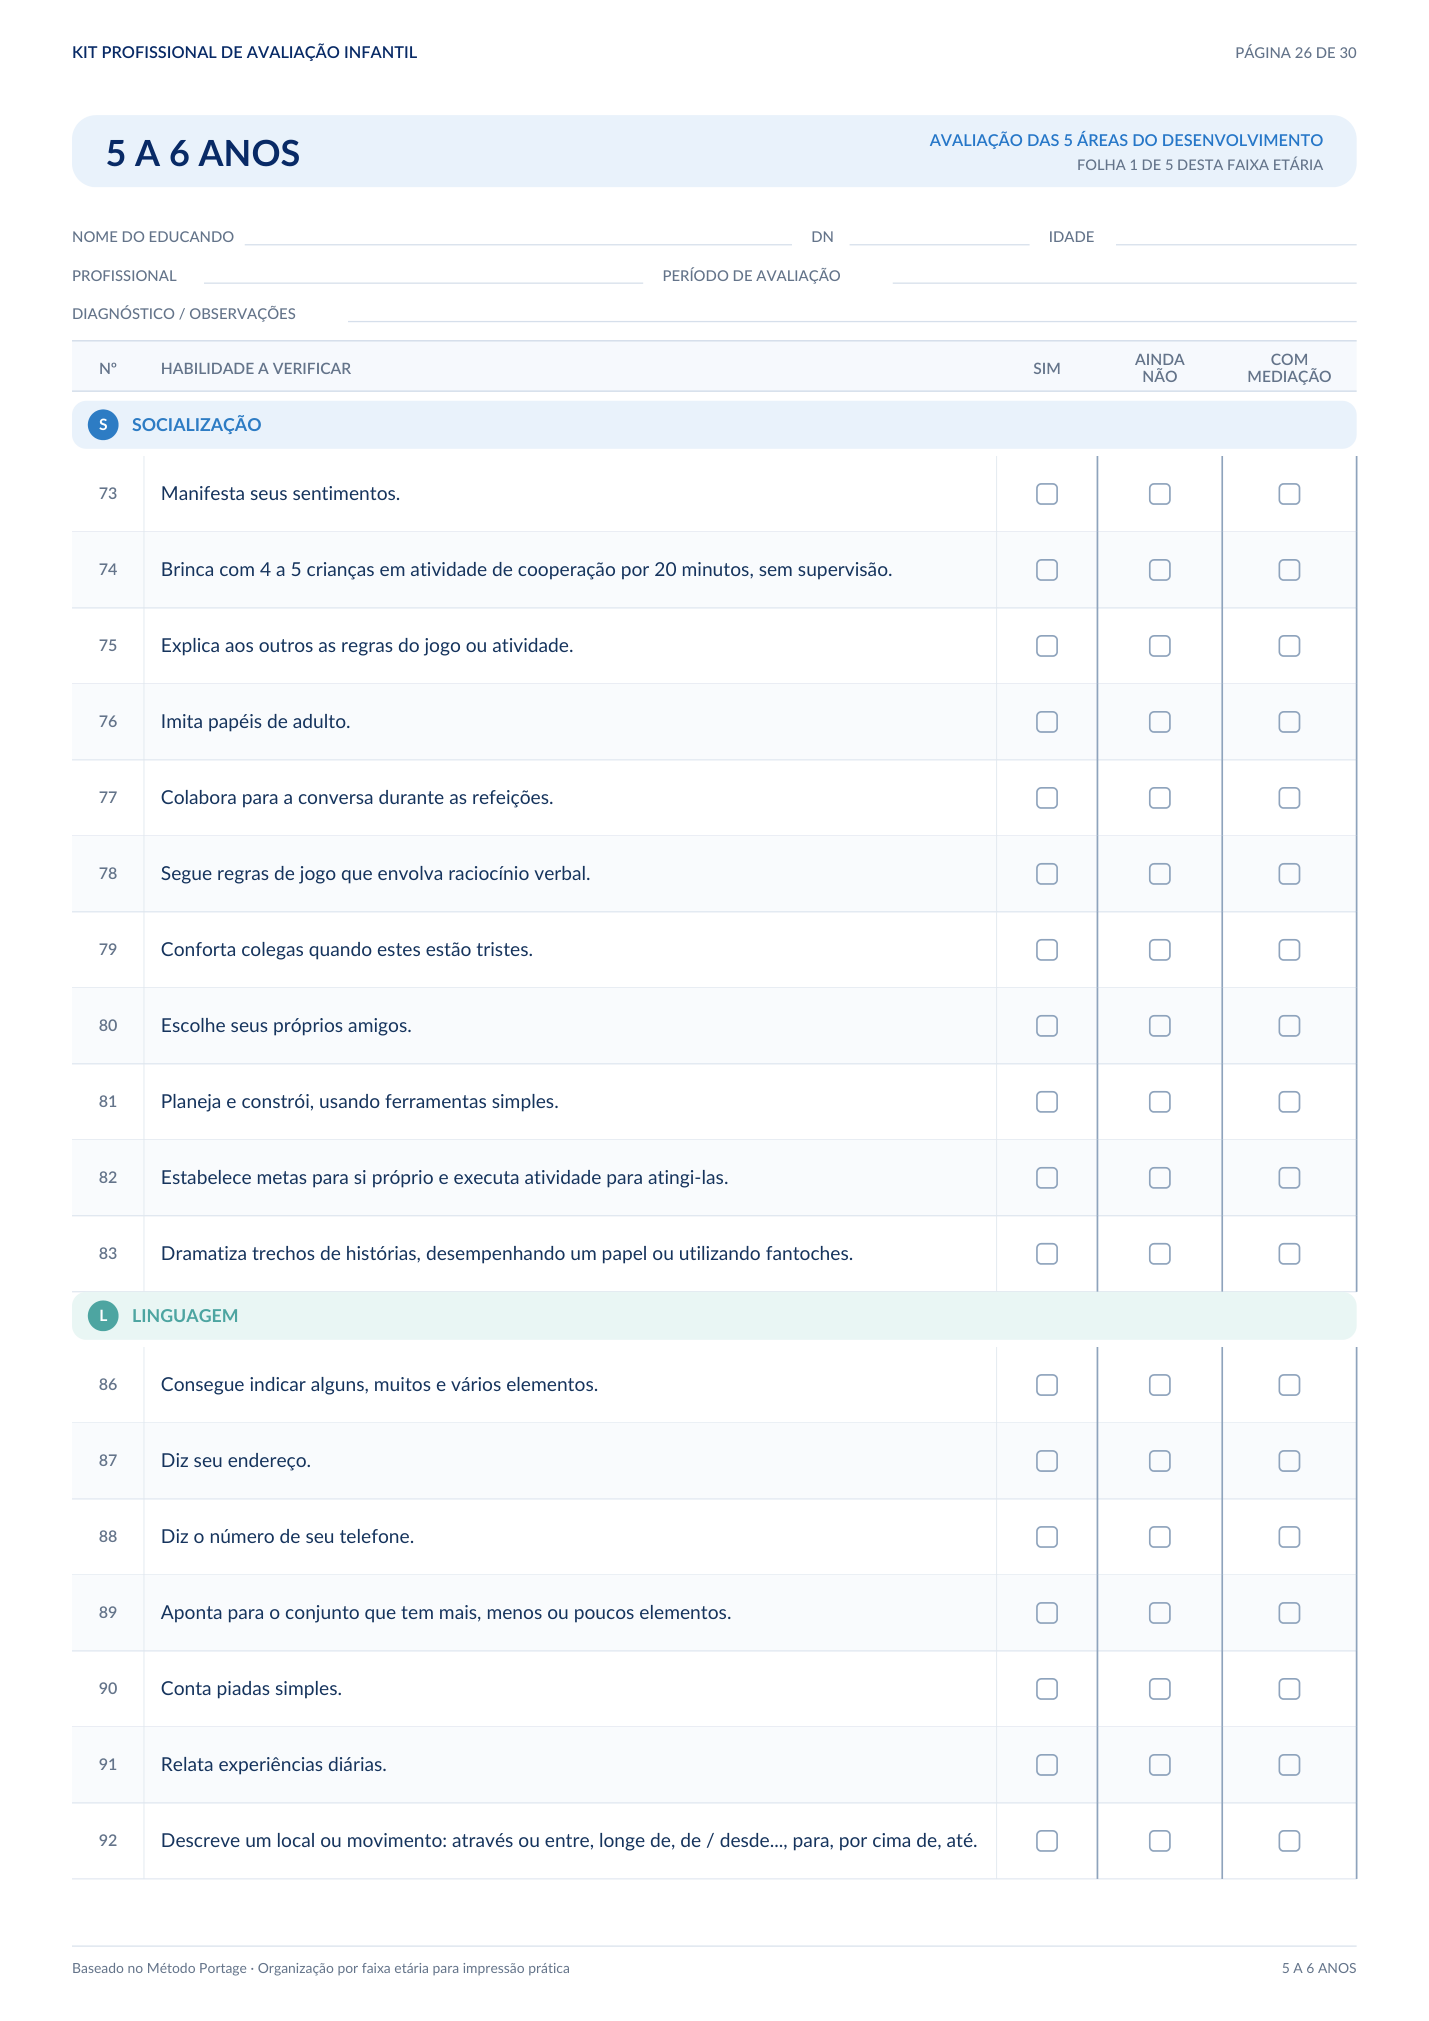
Task: Check COM MEDIAÇÃO for item 79 Conforta colegas
Action: tap(1290, 950)
